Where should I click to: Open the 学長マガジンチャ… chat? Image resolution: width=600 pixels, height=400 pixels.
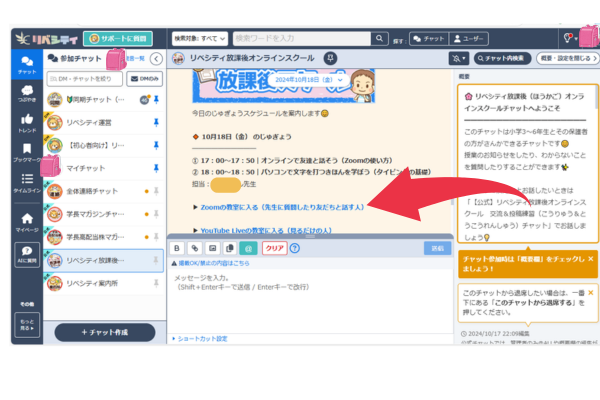[x=94, y=214]
